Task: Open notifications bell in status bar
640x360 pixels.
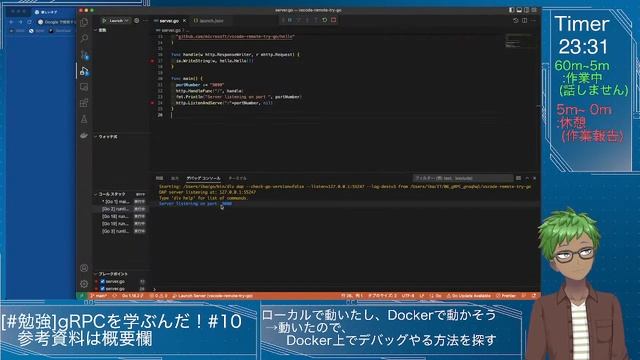Action: click(534, 296)
